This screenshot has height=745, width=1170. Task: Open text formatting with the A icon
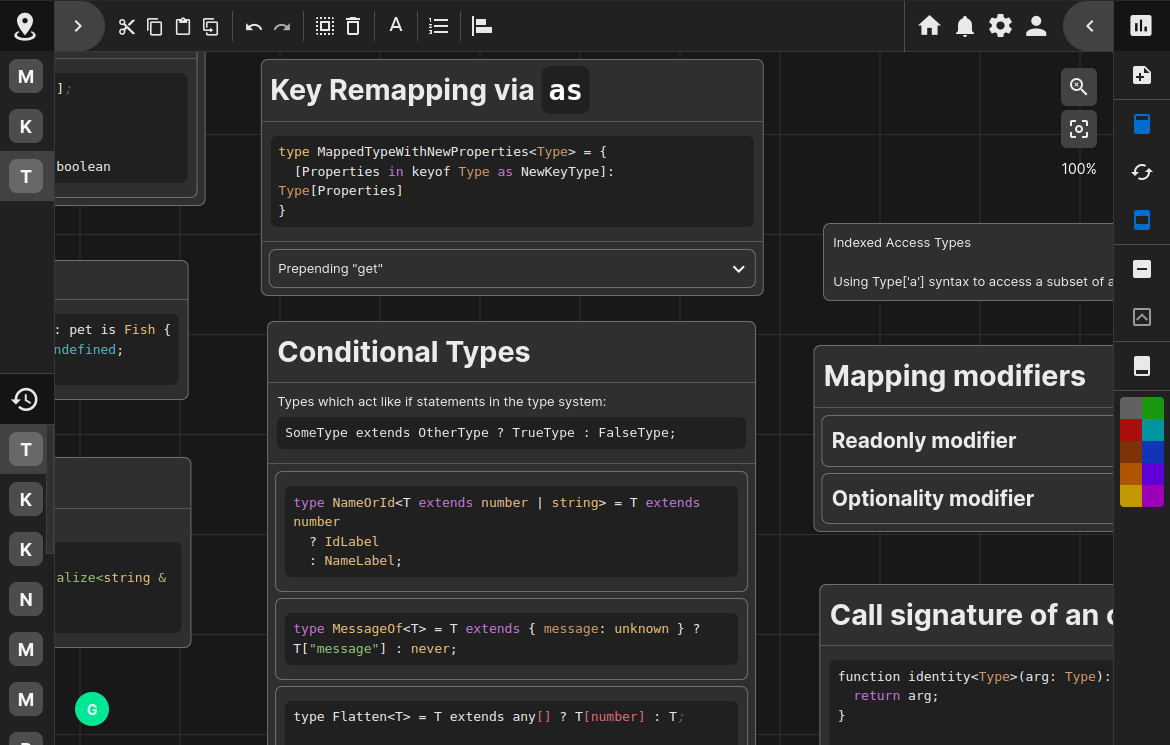(395, 25)
